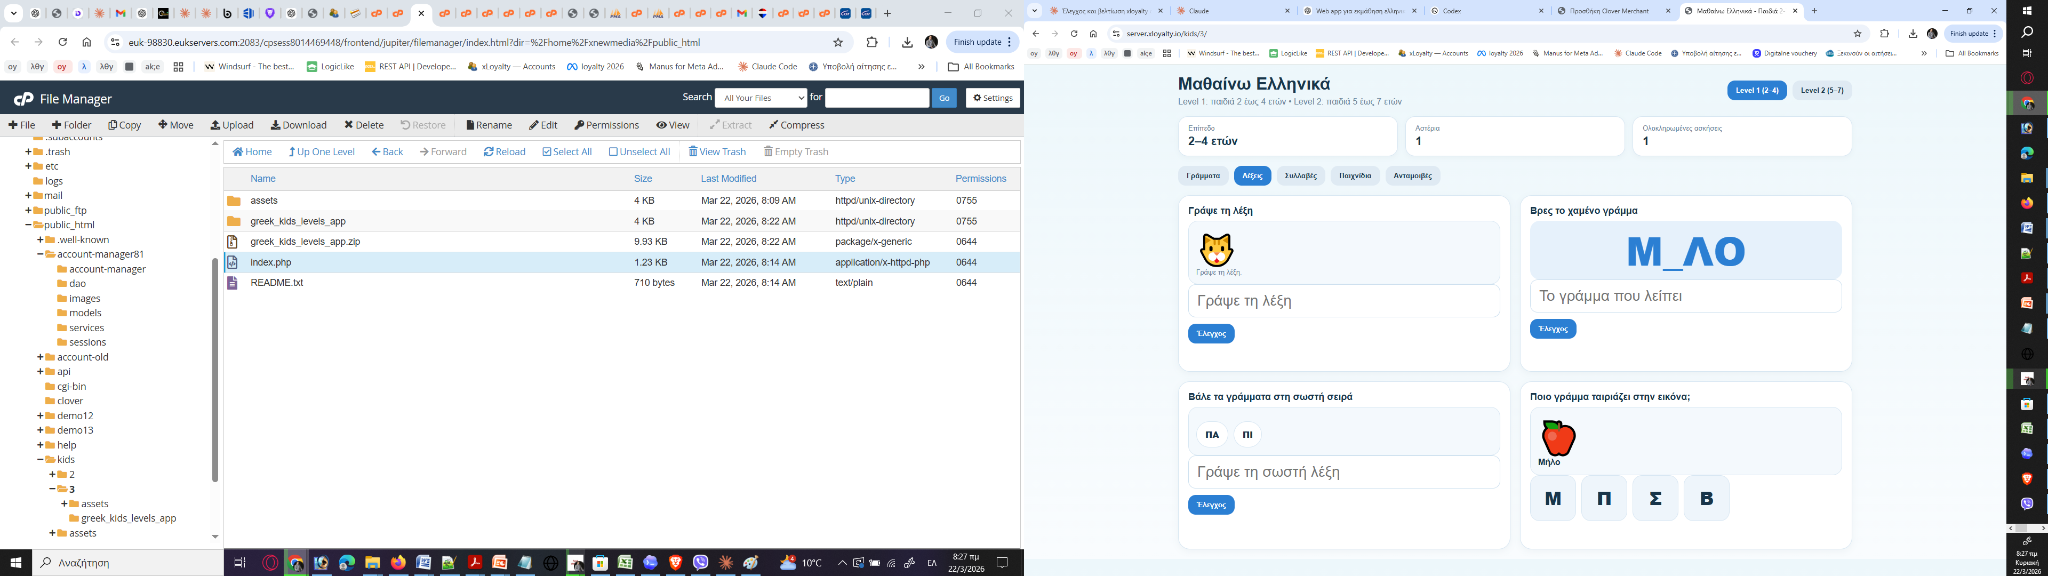Open the Συλλαβές tab

pos(1301,175)
